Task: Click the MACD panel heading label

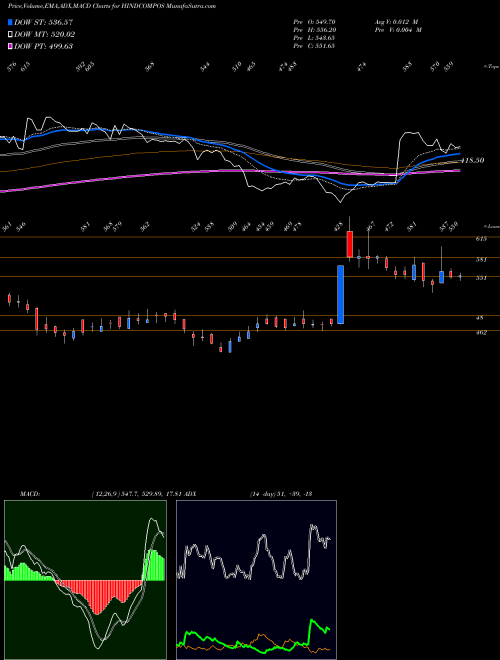Action: pos(29,493)
